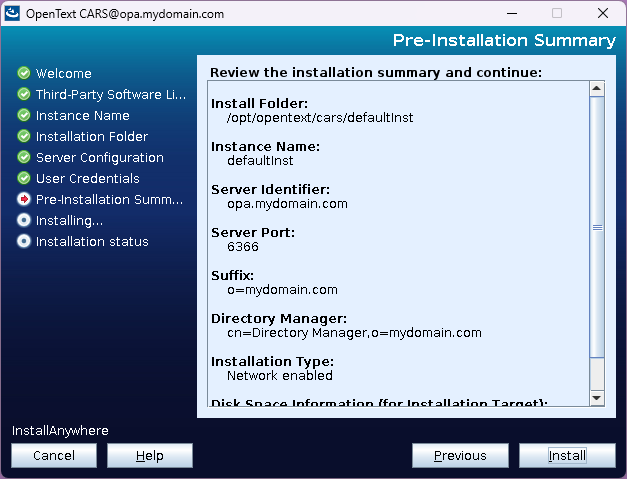
Task: Click the red arrow icon beside Pre-Installation Summ...
Action: tap(24, 199)
